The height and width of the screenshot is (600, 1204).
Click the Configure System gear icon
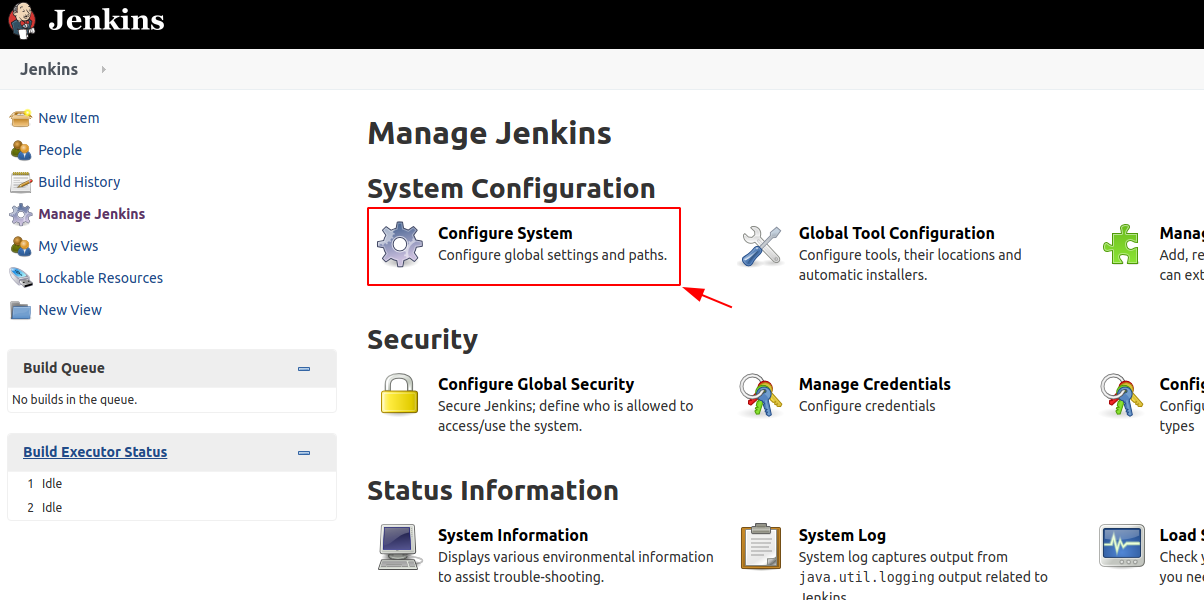400,245
